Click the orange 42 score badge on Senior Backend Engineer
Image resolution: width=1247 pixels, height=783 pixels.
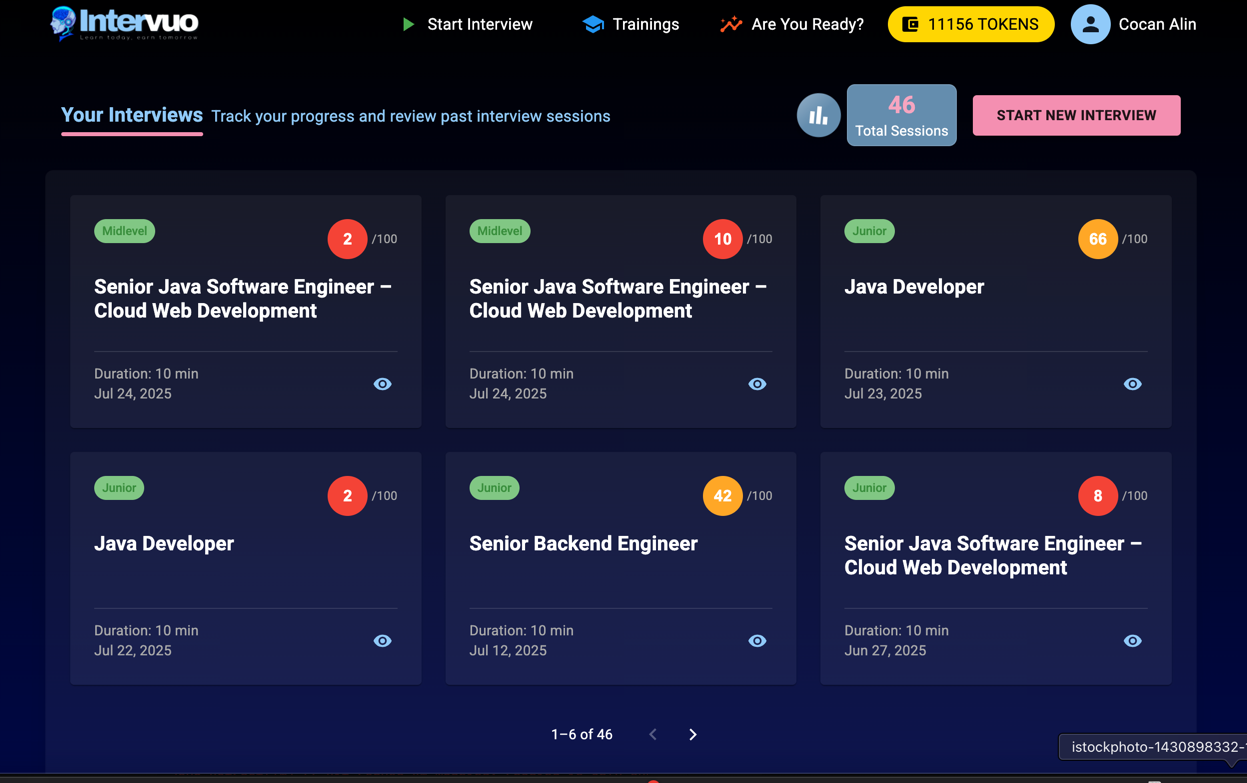coord(722,495)
